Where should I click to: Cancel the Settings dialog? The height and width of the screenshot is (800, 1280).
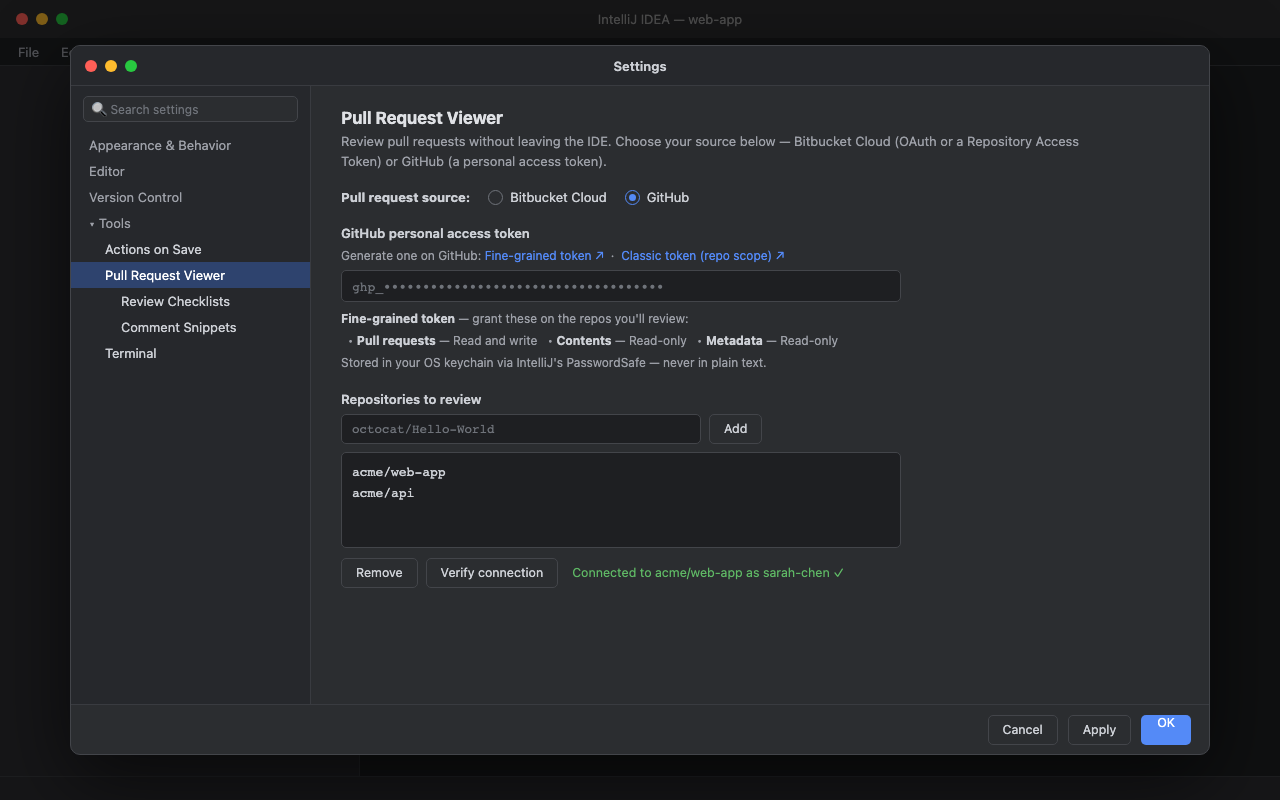coord(1022,730)
